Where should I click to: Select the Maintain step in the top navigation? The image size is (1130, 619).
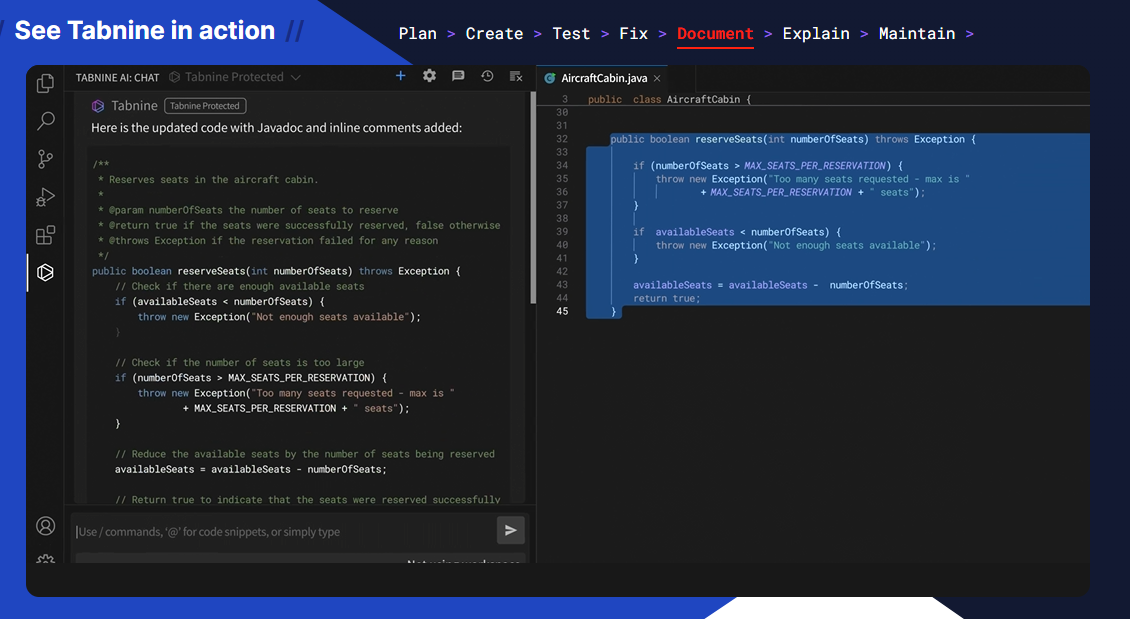(x=917, y=34)
